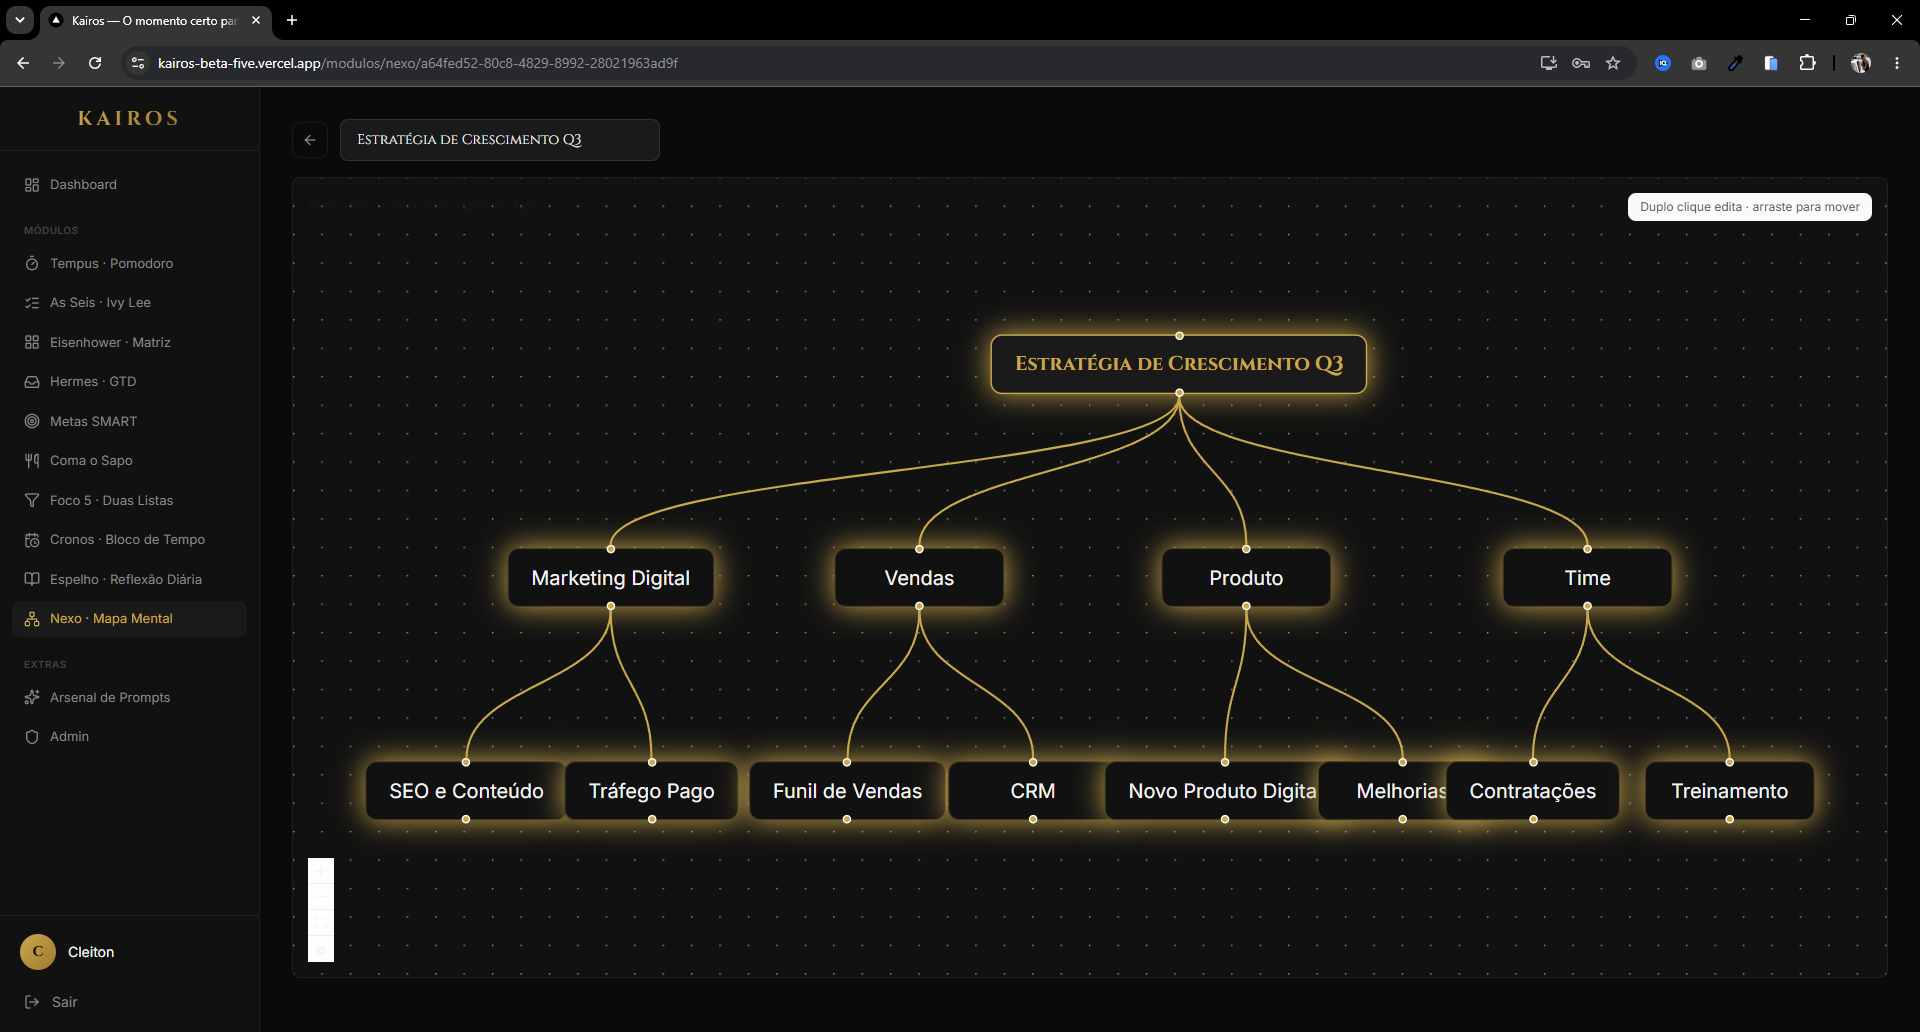Open the tab search dropdown arrow
The width and height of the screenshot is (1920, 1032).
20,20
